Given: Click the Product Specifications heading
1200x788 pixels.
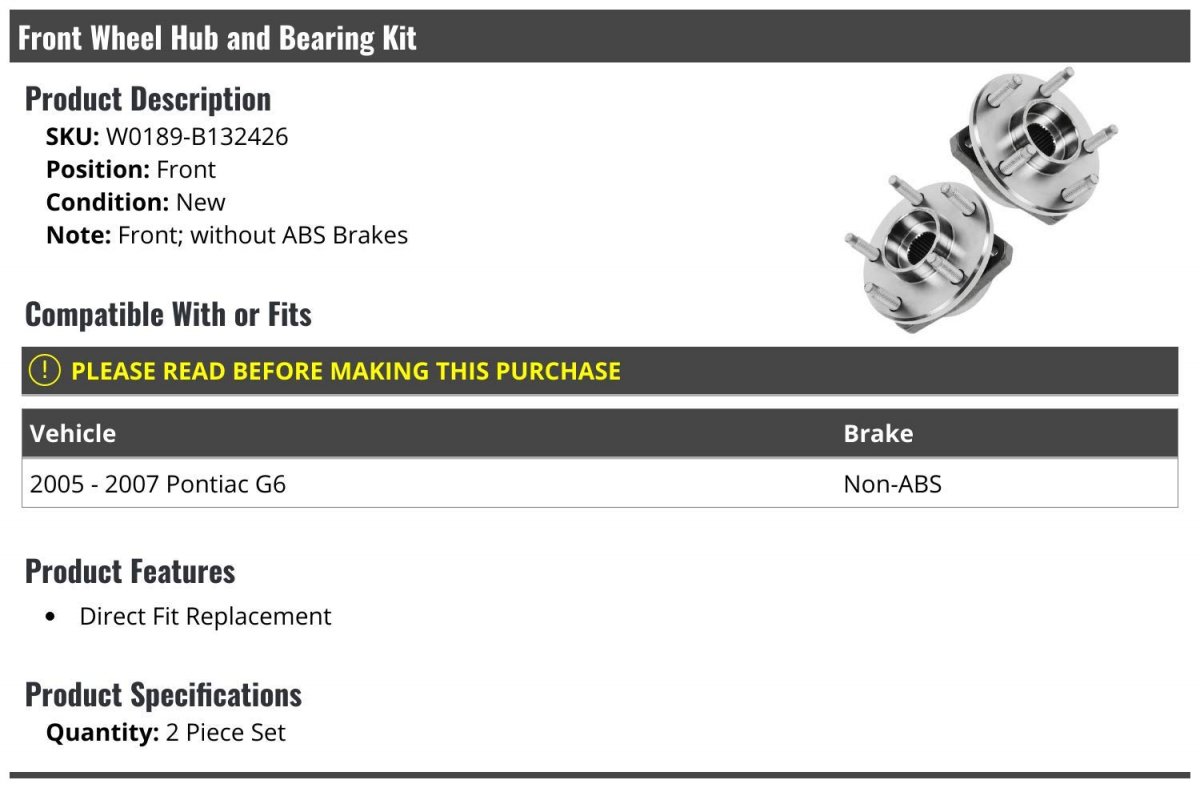Looking at the screenshot, I should coord(163,695).
